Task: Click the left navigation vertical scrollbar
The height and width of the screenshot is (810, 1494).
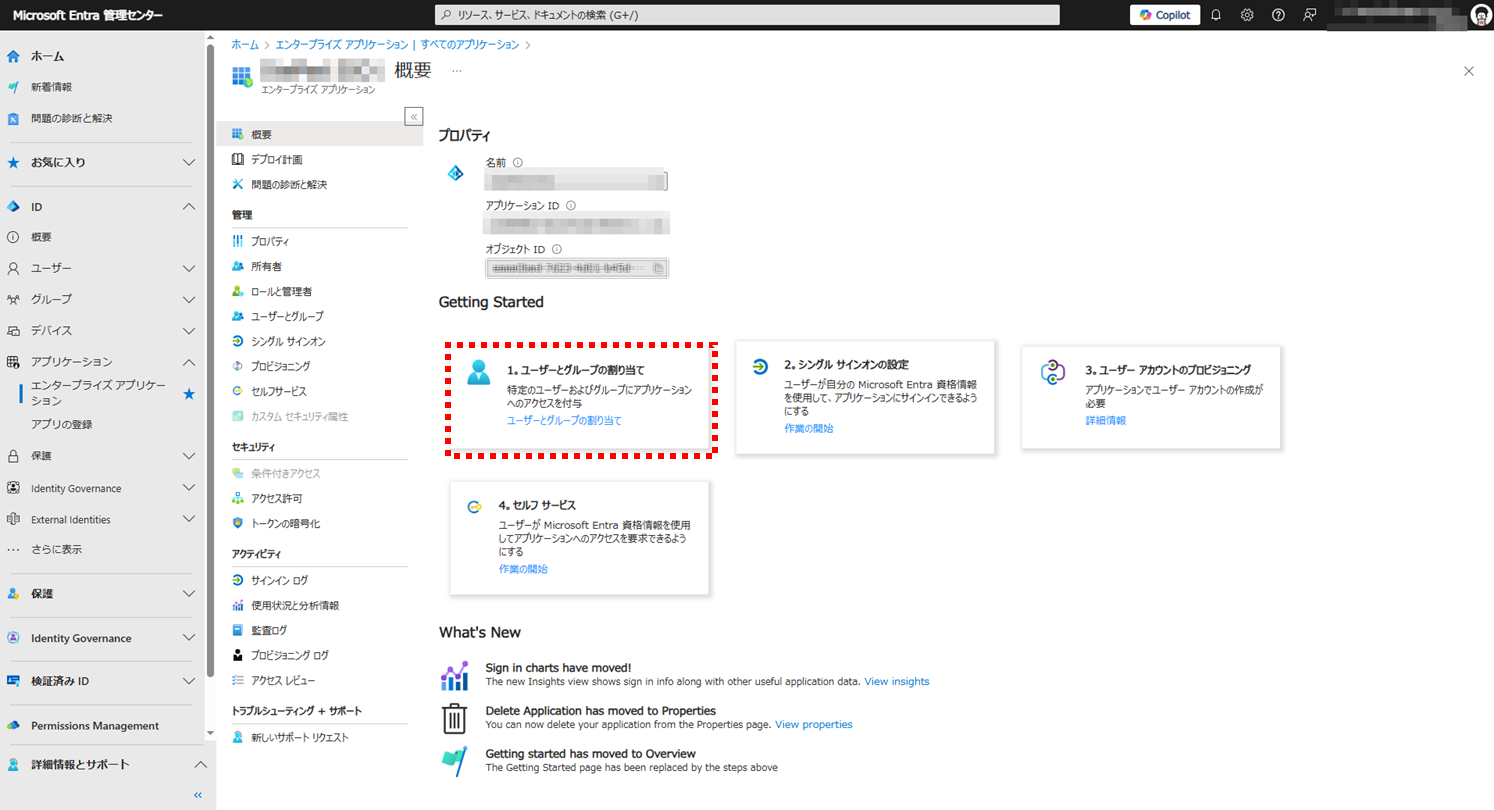Action: (210, 360)
